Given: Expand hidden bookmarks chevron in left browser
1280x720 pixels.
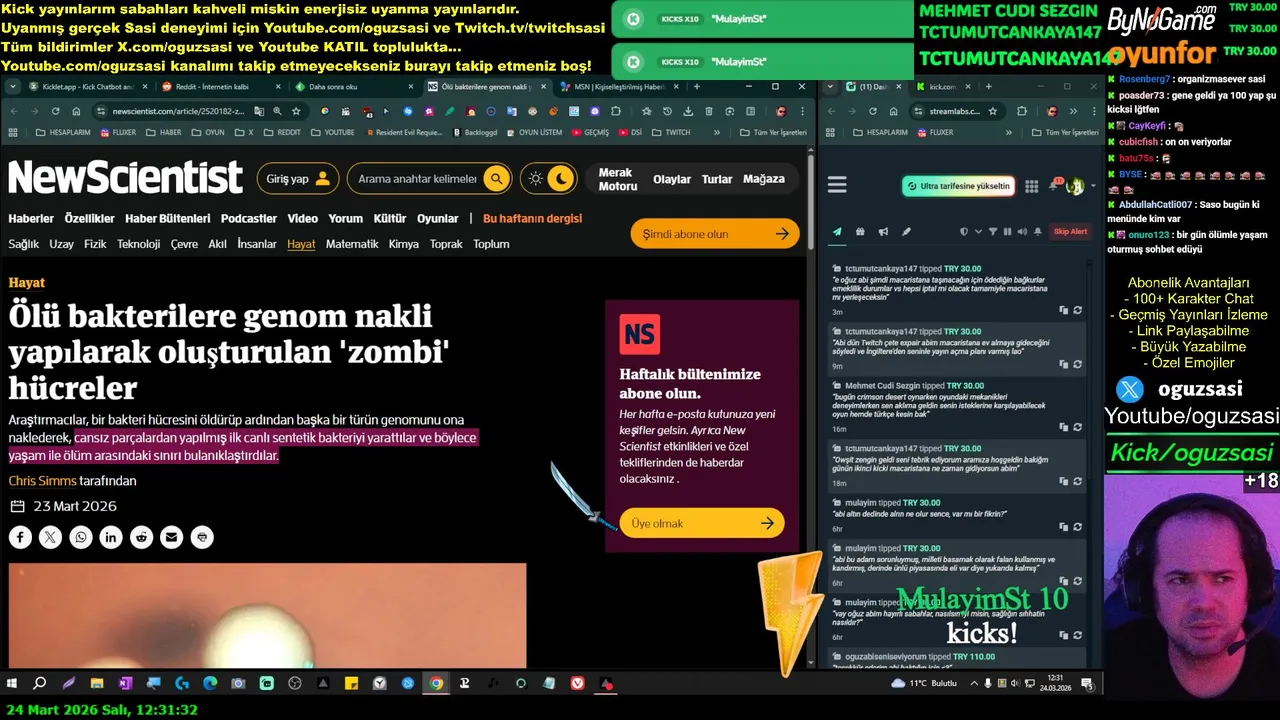Looking at the screenshot, I should pos(717,132).
